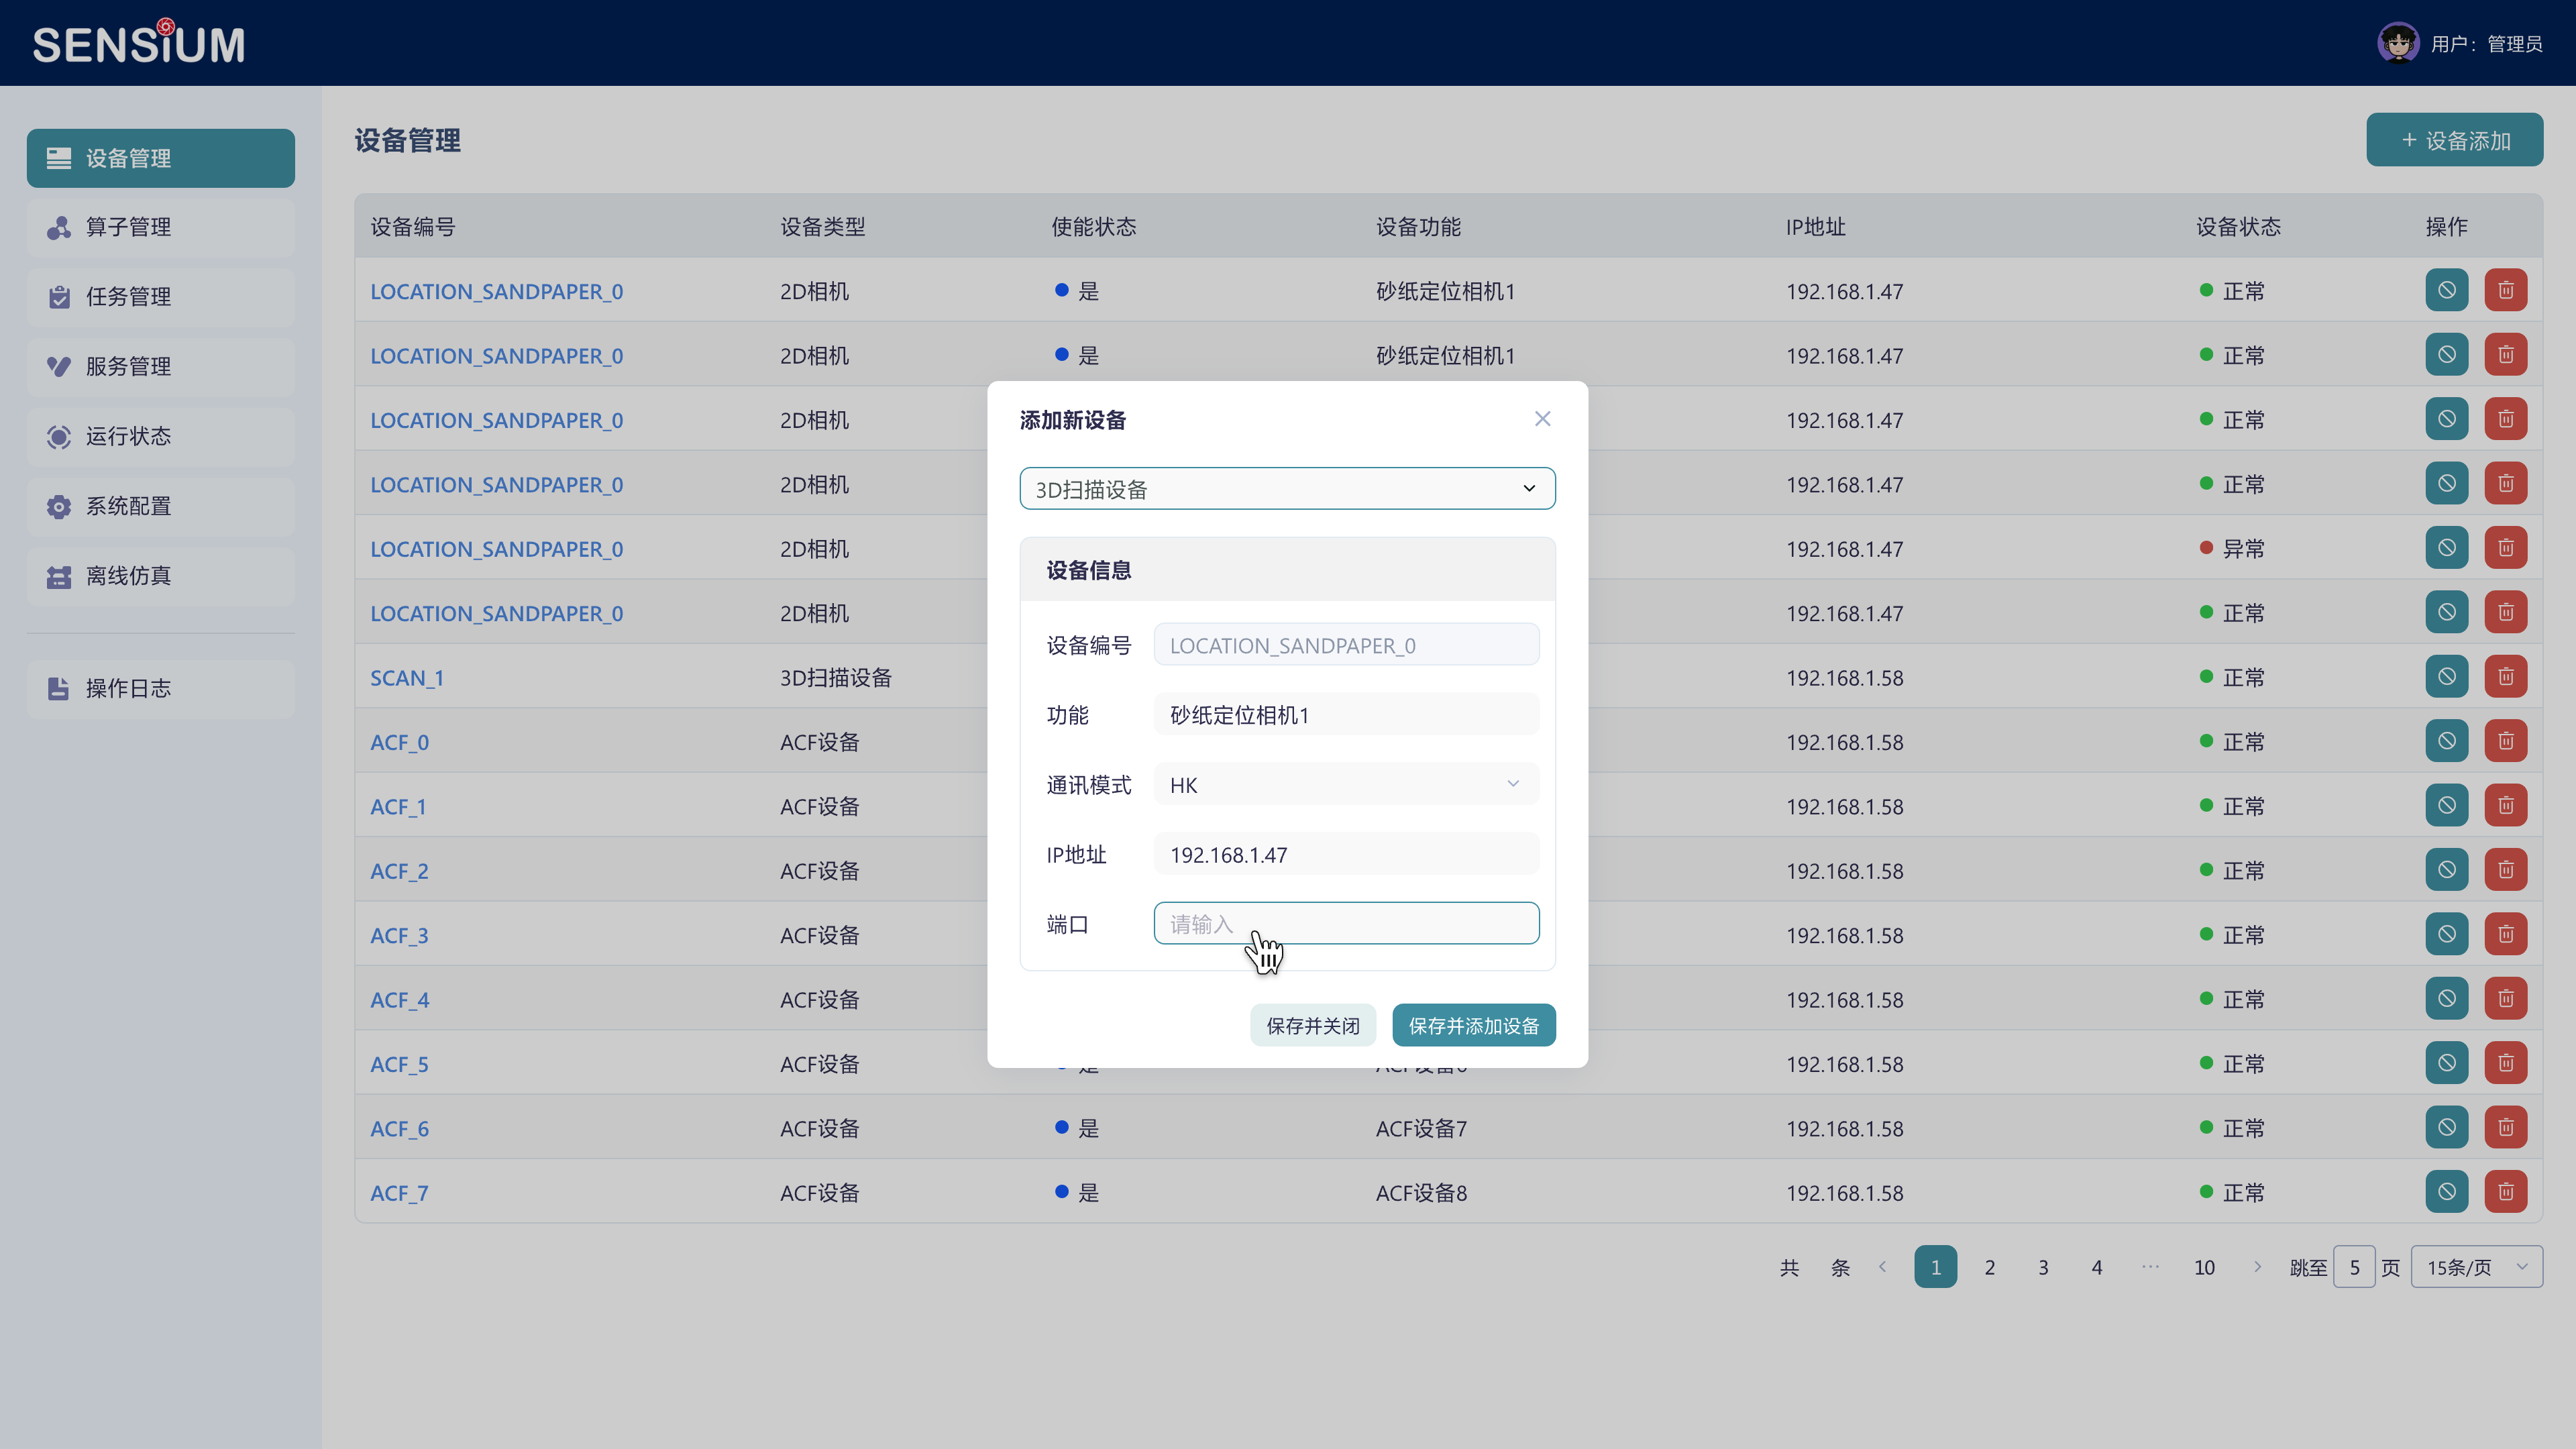Click the administrator avatar icon
2576x1449 pixels.
pyautogui.click(x=2398, y=43)
